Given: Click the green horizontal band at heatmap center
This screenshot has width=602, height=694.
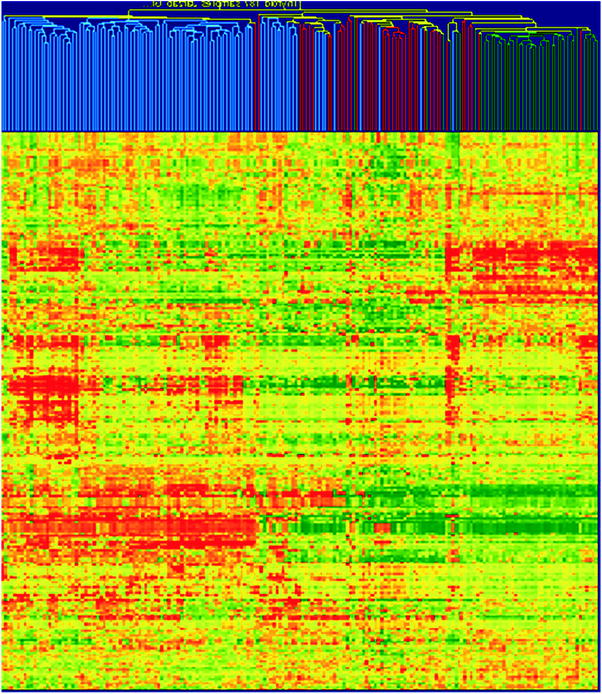Looking at the screenshot, I should click(x=330, y=382).
